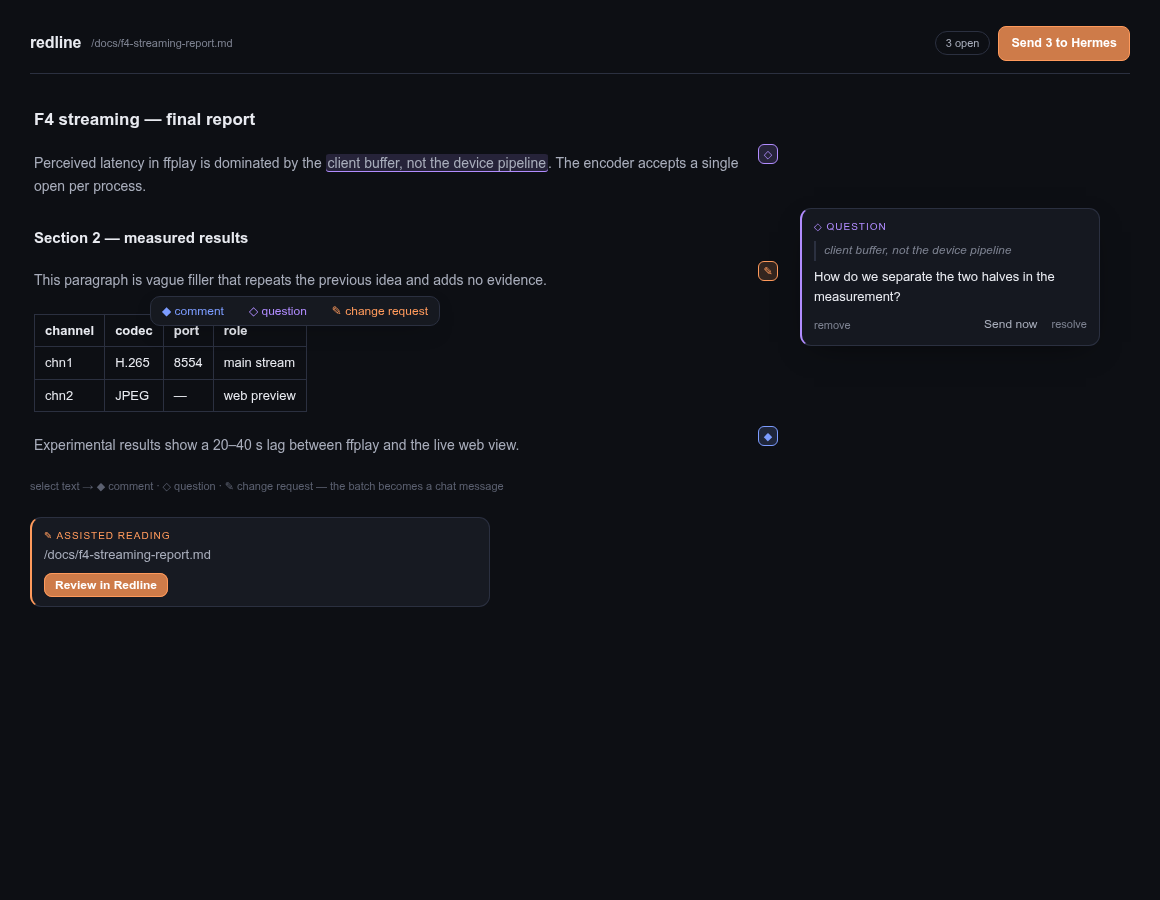Viewport: 1160px width, 900px height.
Task: Click 'Section 2 — measured results' heading
Action: tap(141, 238)
